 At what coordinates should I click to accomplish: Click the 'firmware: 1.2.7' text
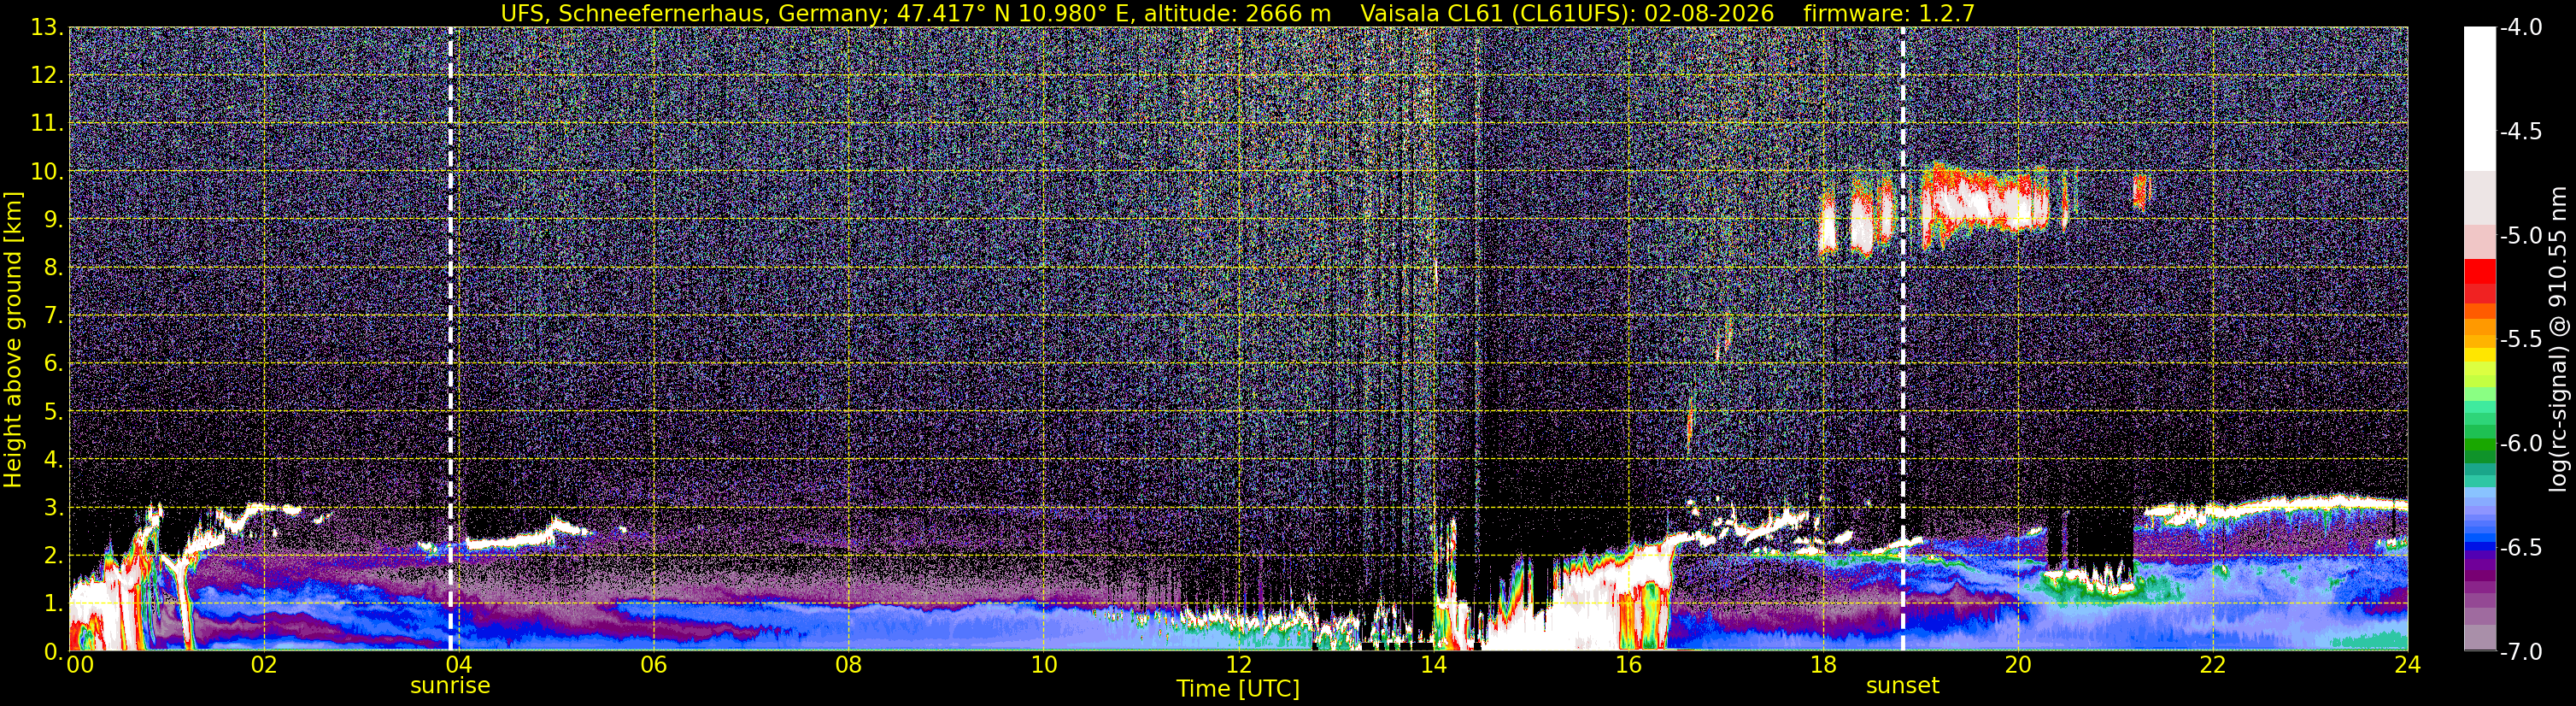(x=1889, y=13)
